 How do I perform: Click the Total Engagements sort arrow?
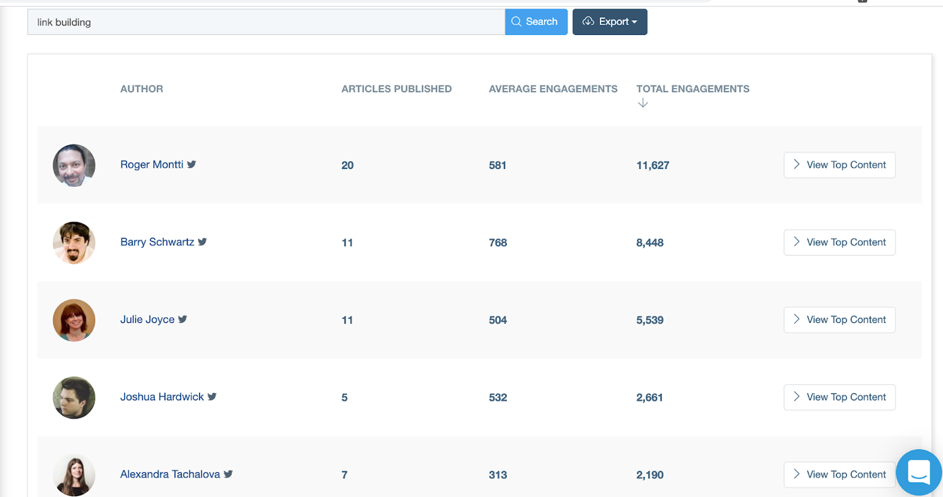643,103
